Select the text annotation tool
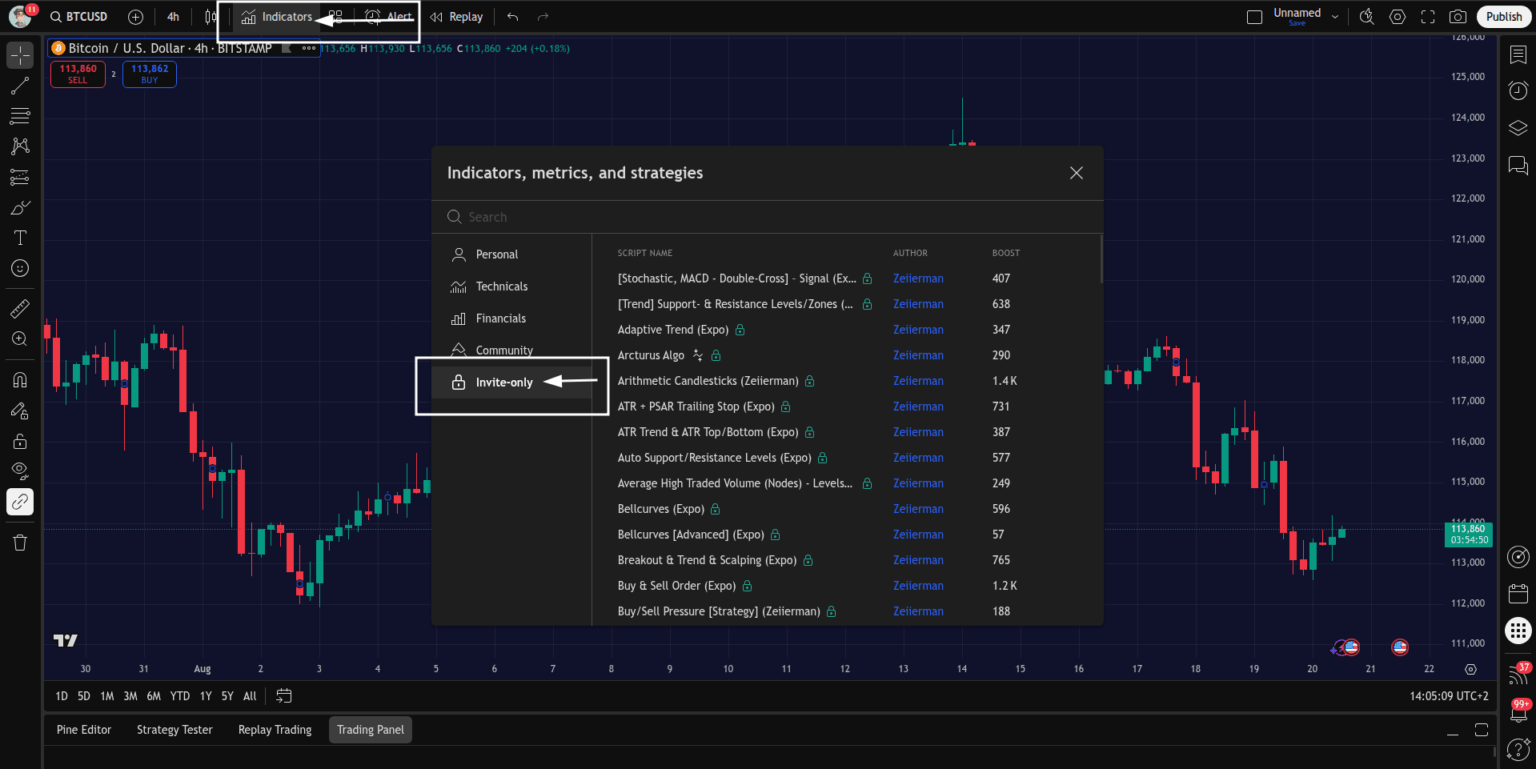1536x769 pixels. pos(20,238)
